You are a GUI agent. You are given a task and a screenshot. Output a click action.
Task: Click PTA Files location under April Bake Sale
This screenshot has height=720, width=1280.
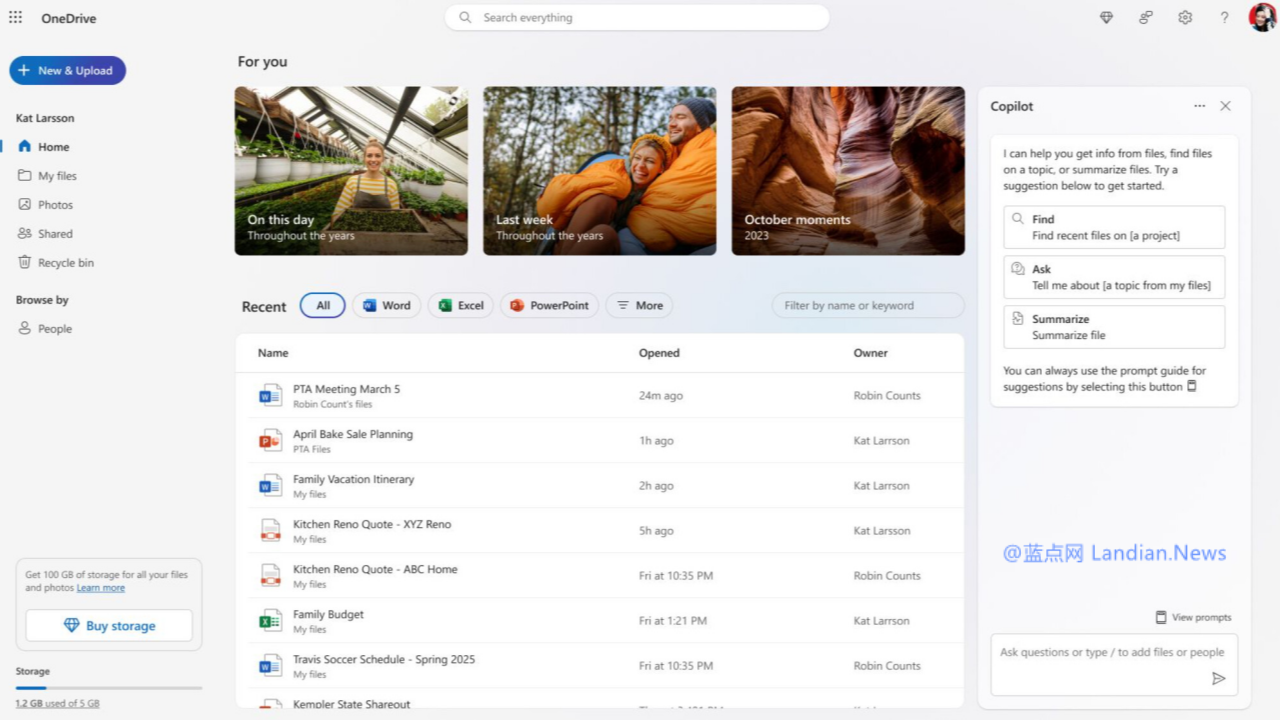(x=311, y=449)
